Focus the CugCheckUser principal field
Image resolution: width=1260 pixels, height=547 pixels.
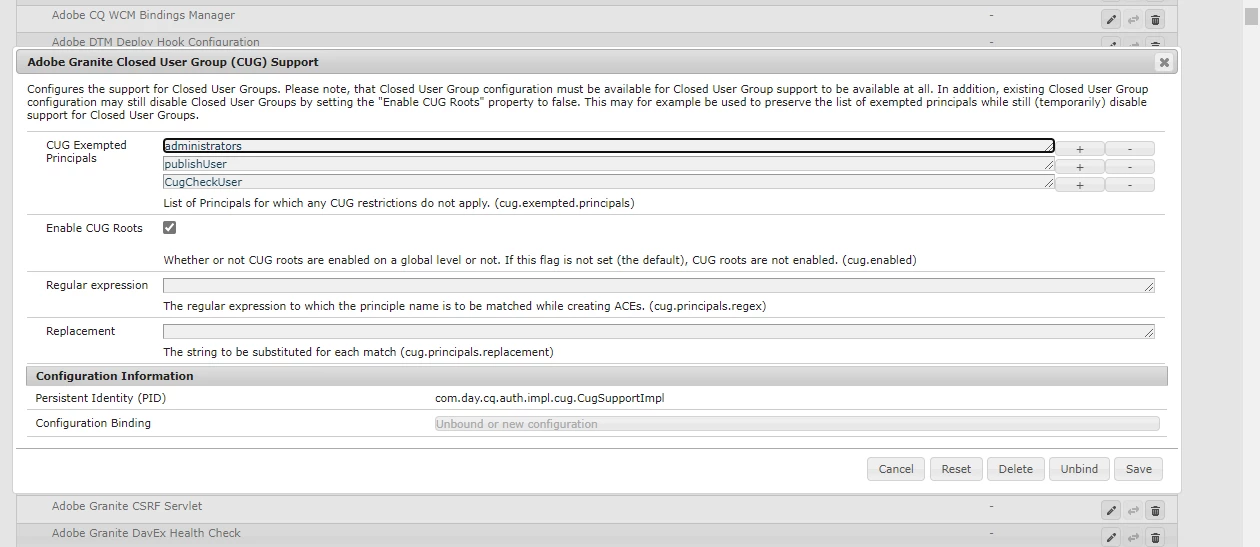608,182
